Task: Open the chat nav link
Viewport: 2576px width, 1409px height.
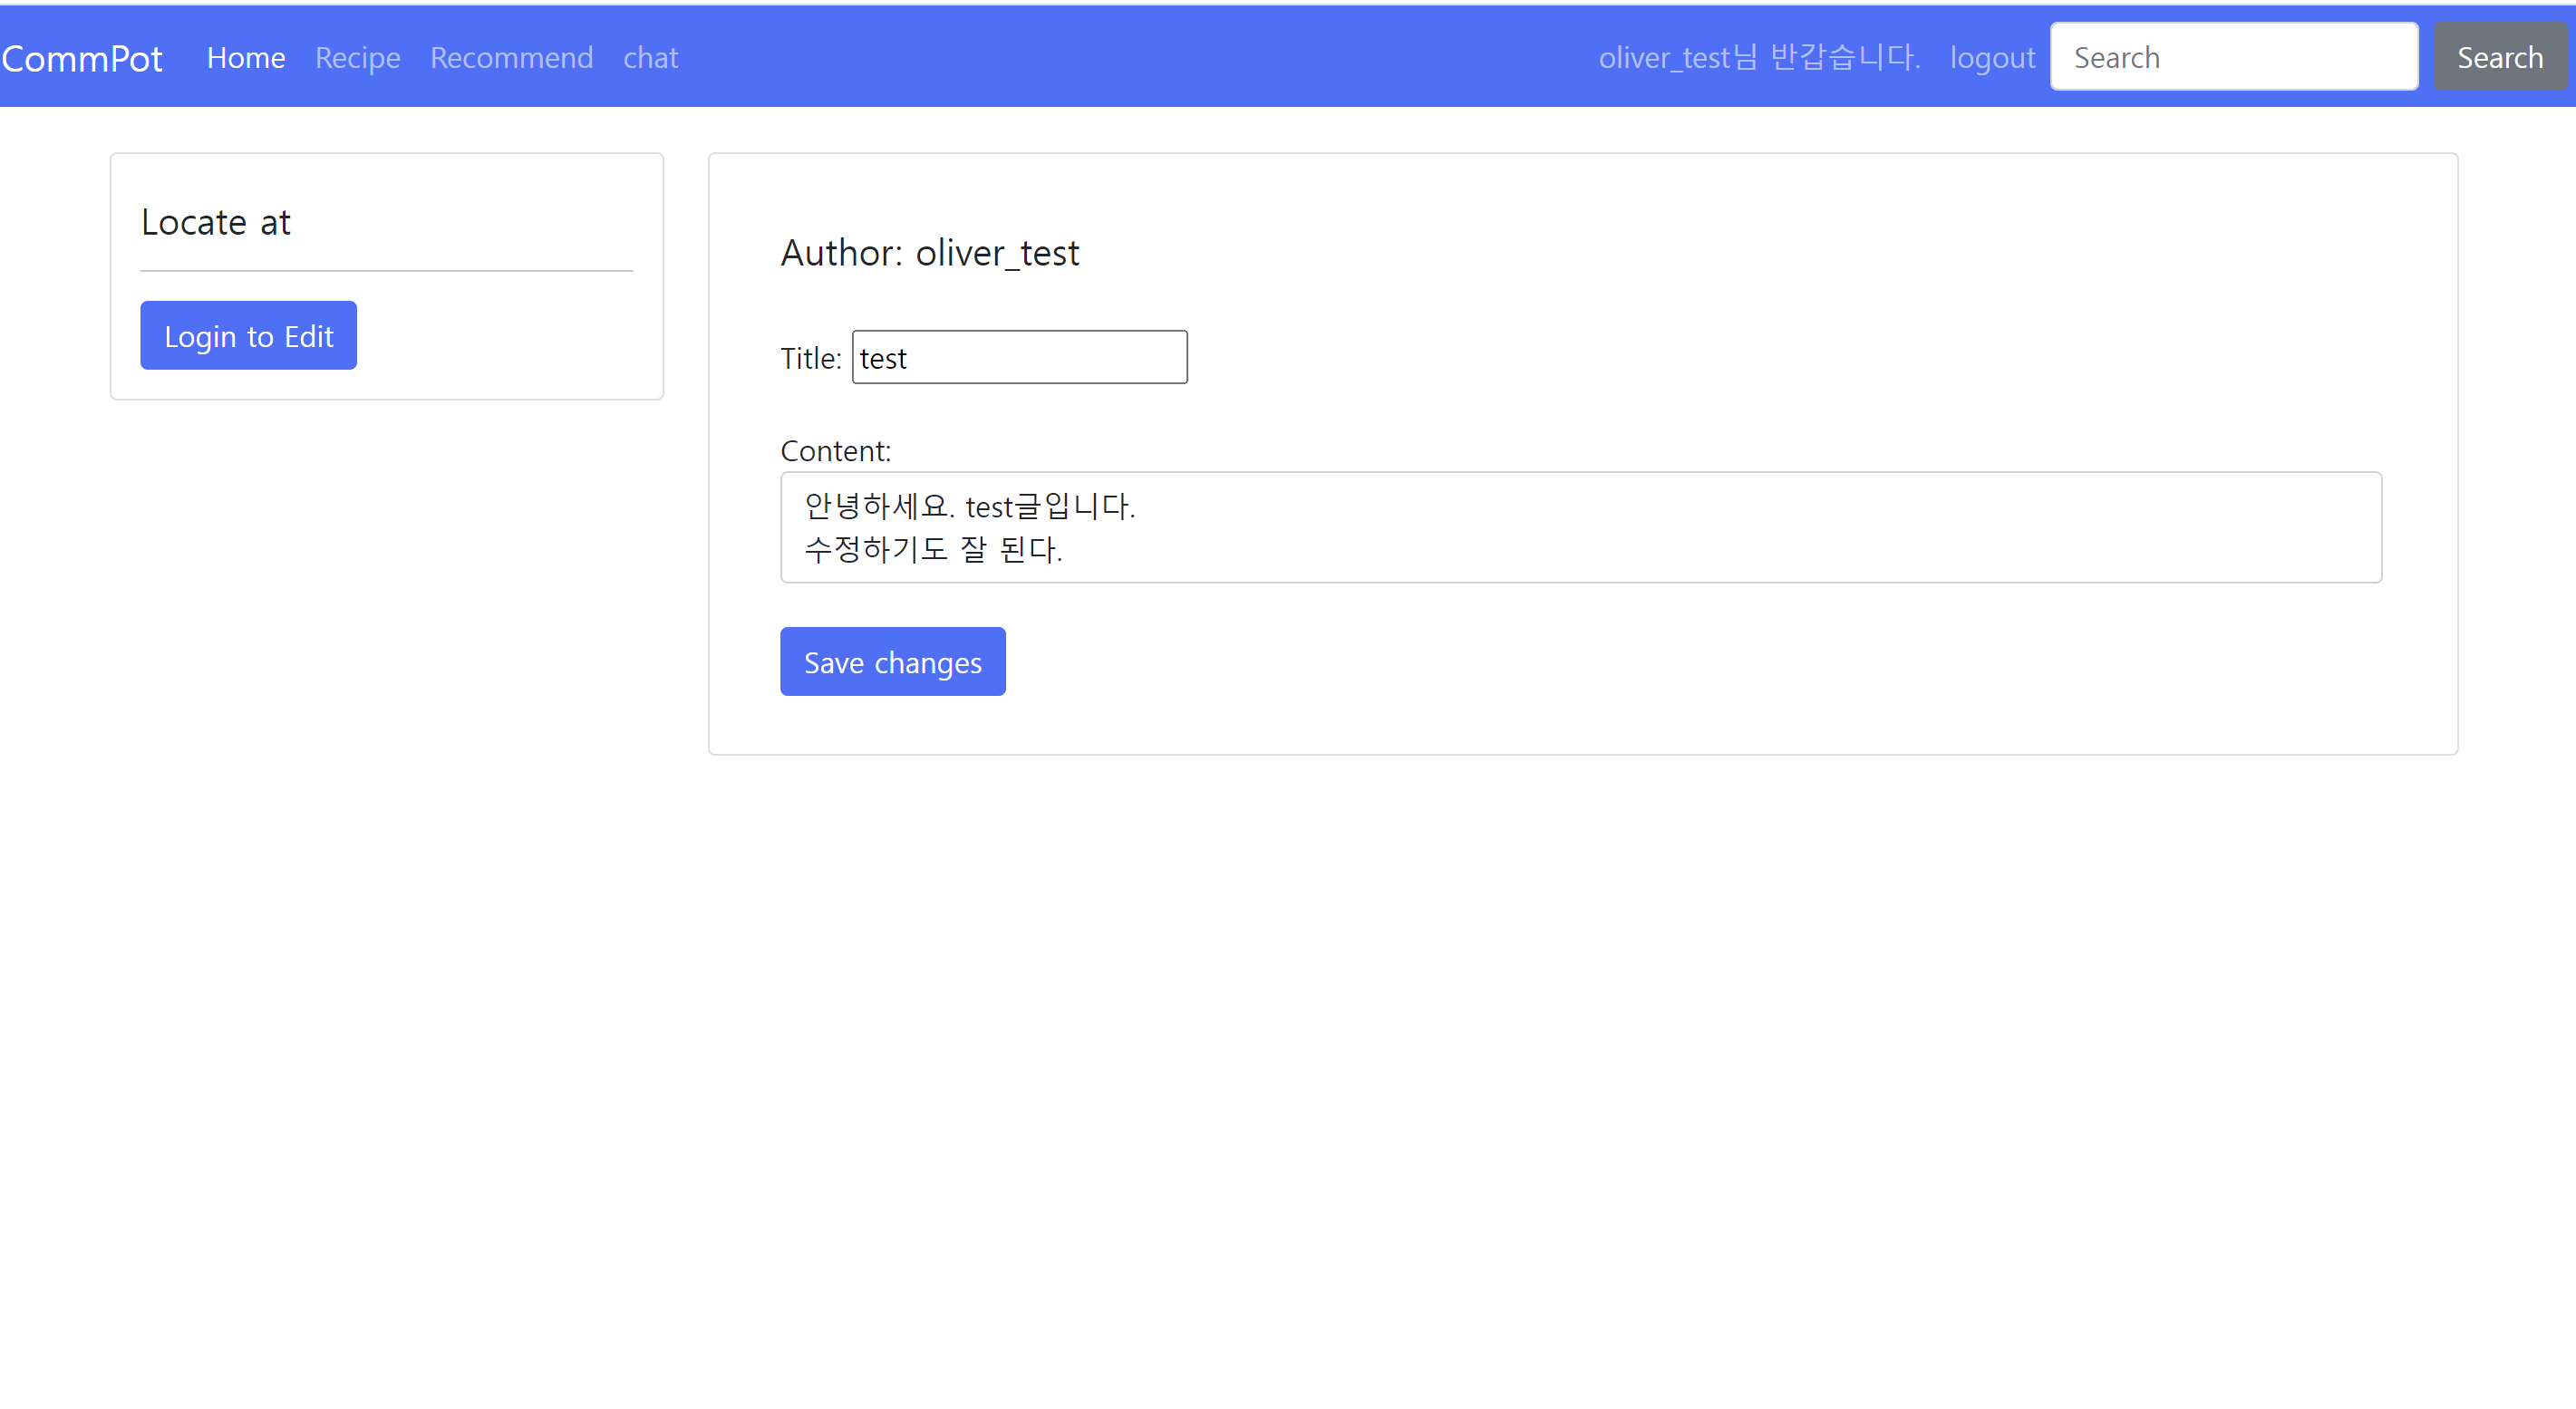Action: pos(650,58)
